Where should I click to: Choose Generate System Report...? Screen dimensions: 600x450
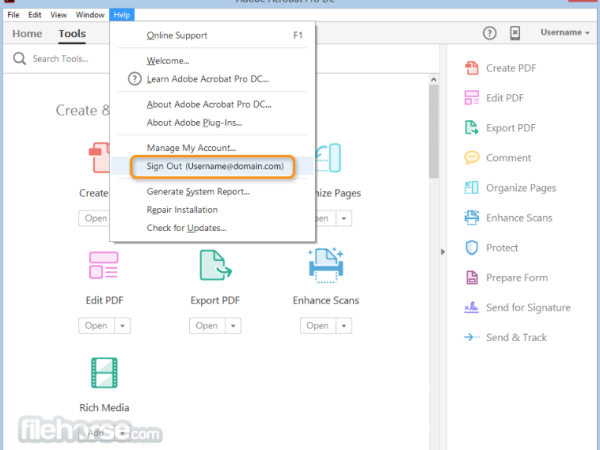pos(212,191)
